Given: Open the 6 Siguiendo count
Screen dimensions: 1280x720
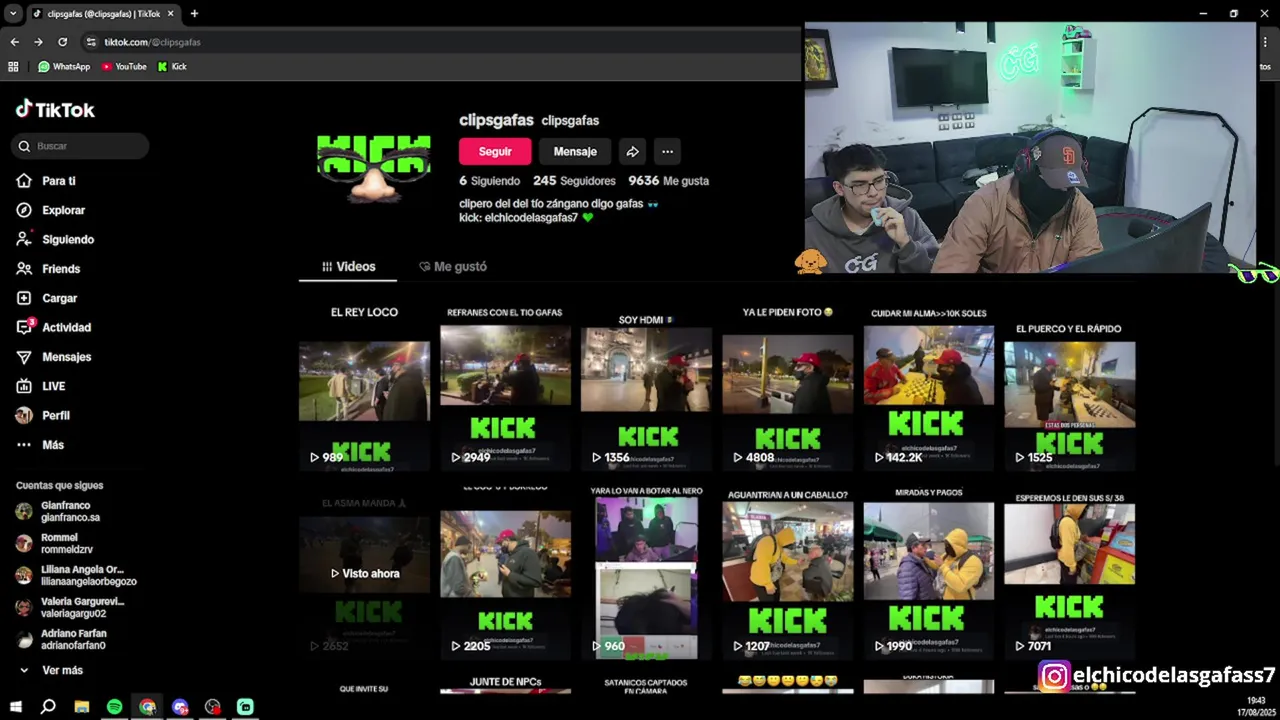Looking at the screenshot, I should (490, 181).
